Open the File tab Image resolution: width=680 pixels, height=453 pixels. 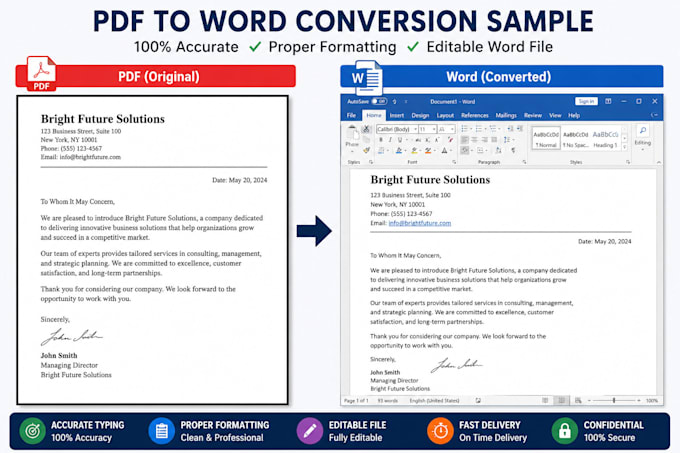351,115
